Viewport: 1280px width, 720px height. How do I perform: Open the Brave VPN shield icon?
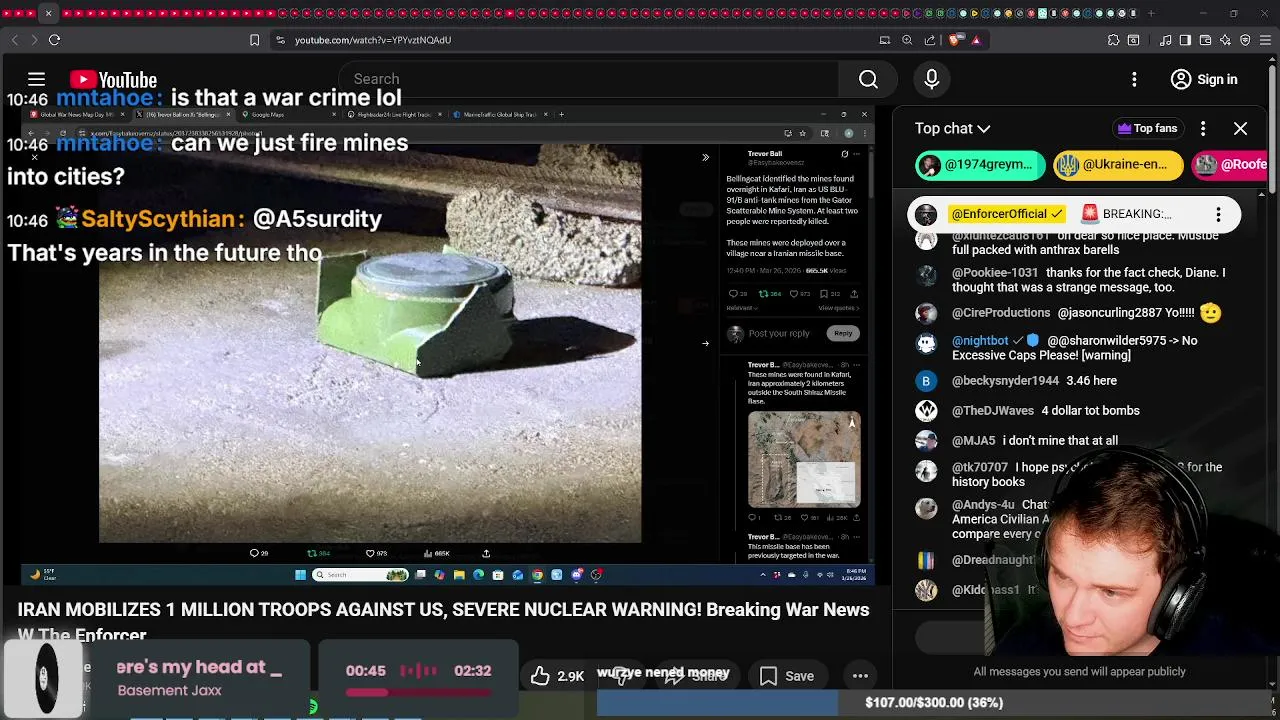pyautogui.click(x=1245, y=40)
